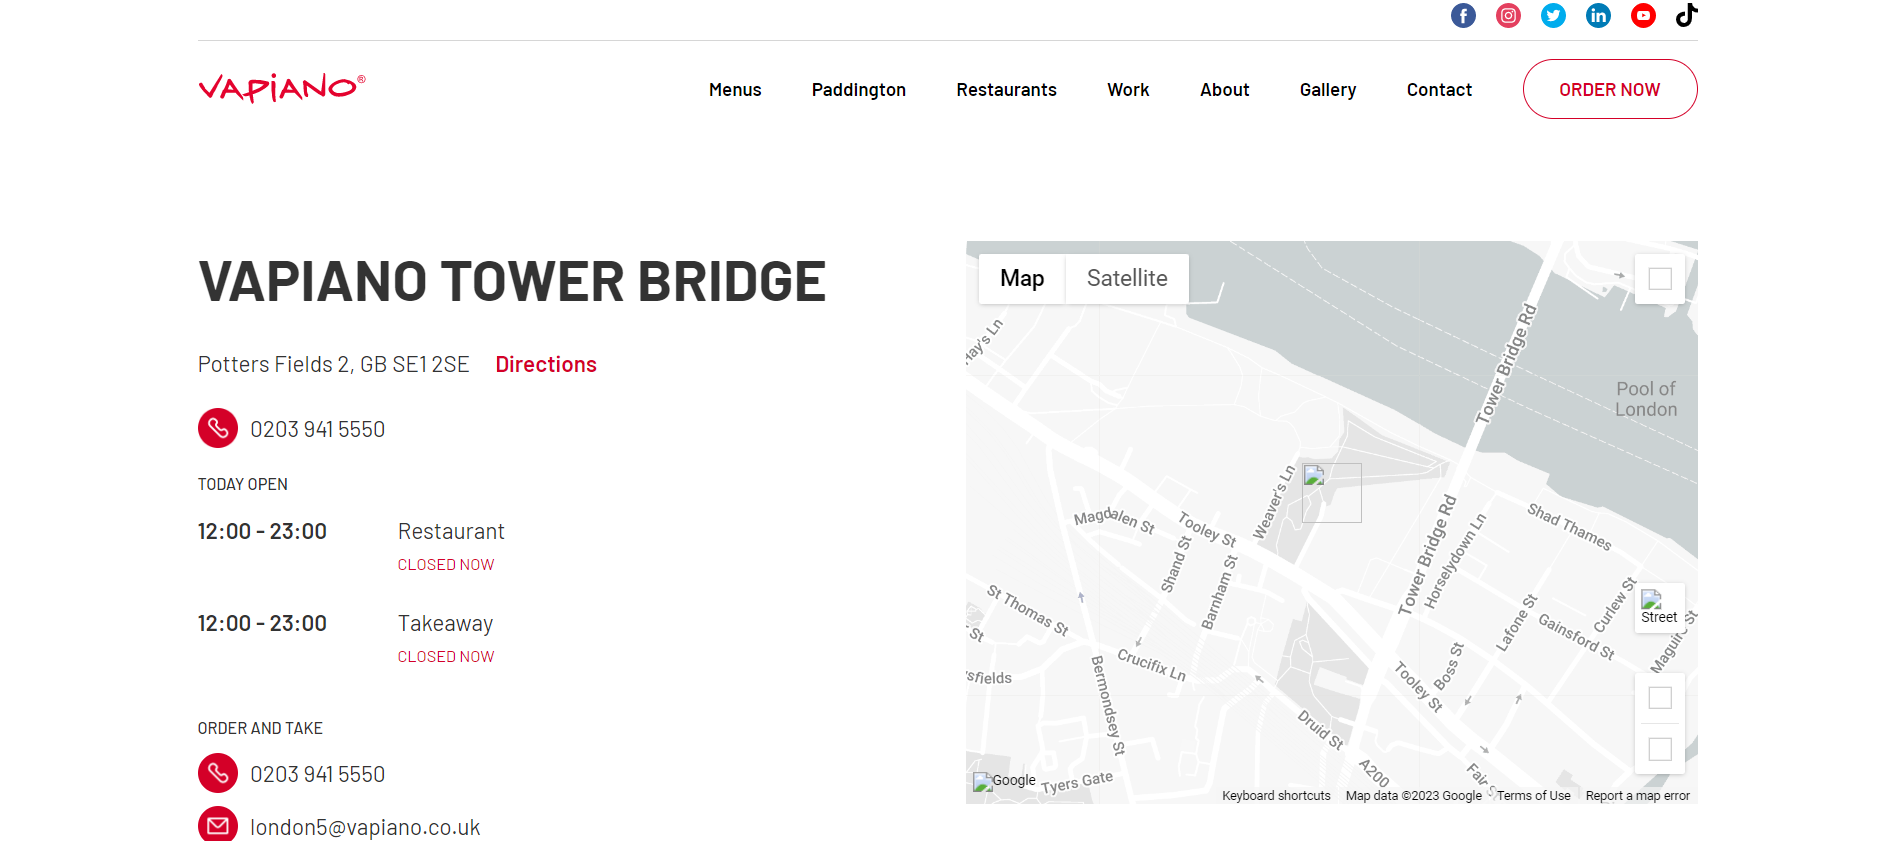Open Vapiano's Facebook page
The height and width of the screenshot is (841, 1882).
1463,15
